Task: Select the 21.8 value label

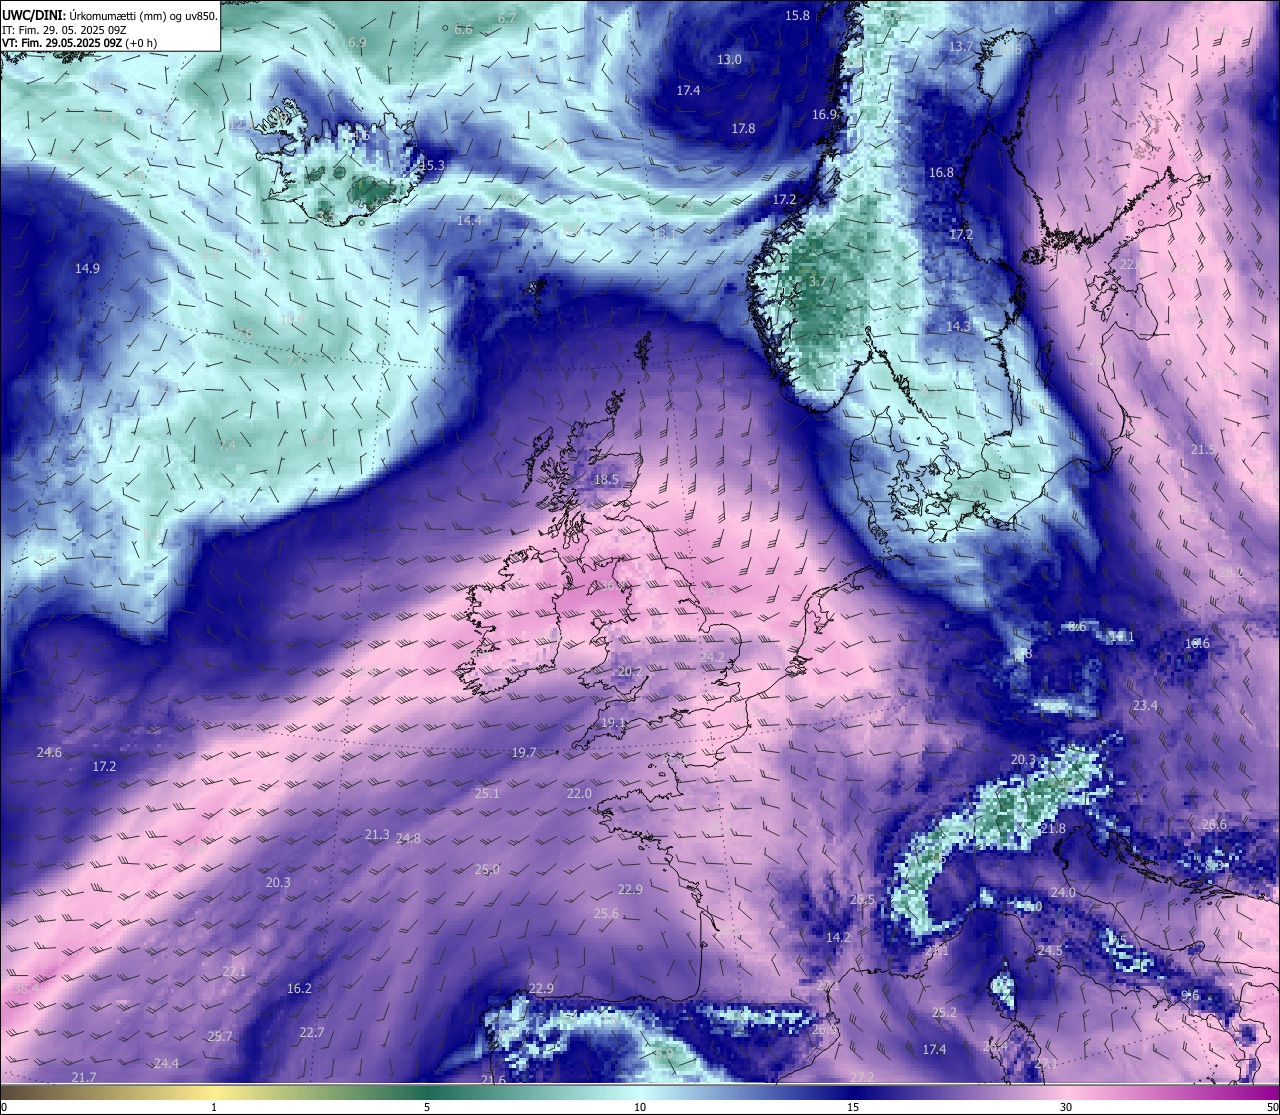Action: point(1053,829)
